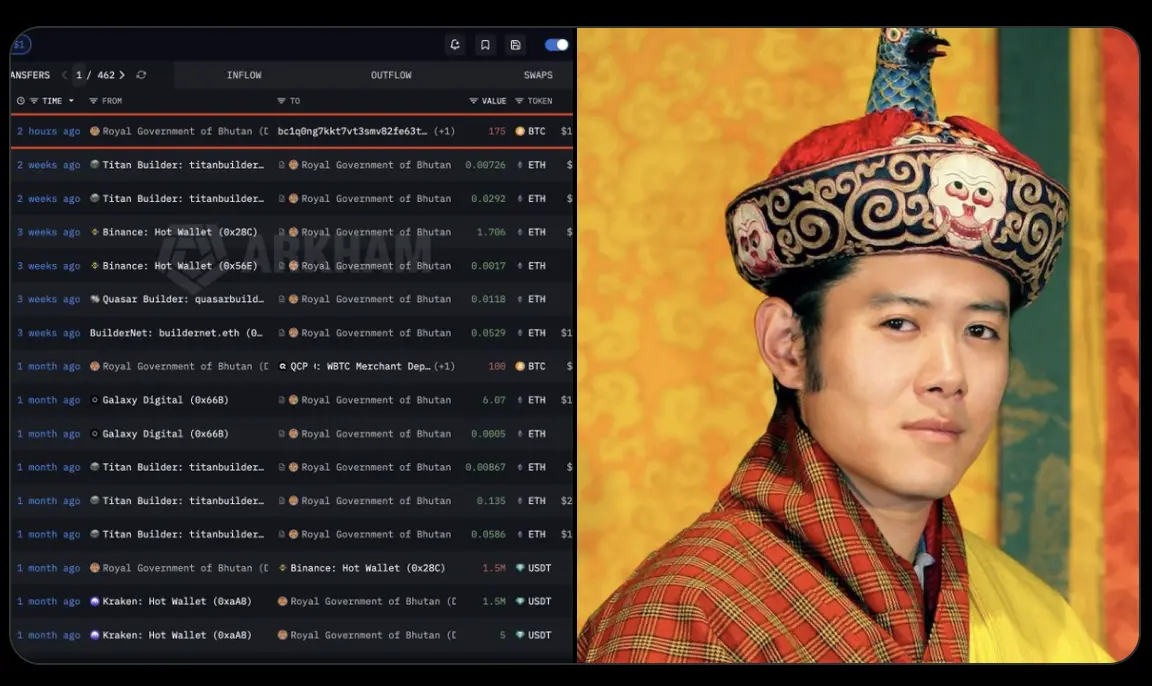This screenshot has width=1152, height=686.
Task: Click the FROM column filter control
Action: 94,101
